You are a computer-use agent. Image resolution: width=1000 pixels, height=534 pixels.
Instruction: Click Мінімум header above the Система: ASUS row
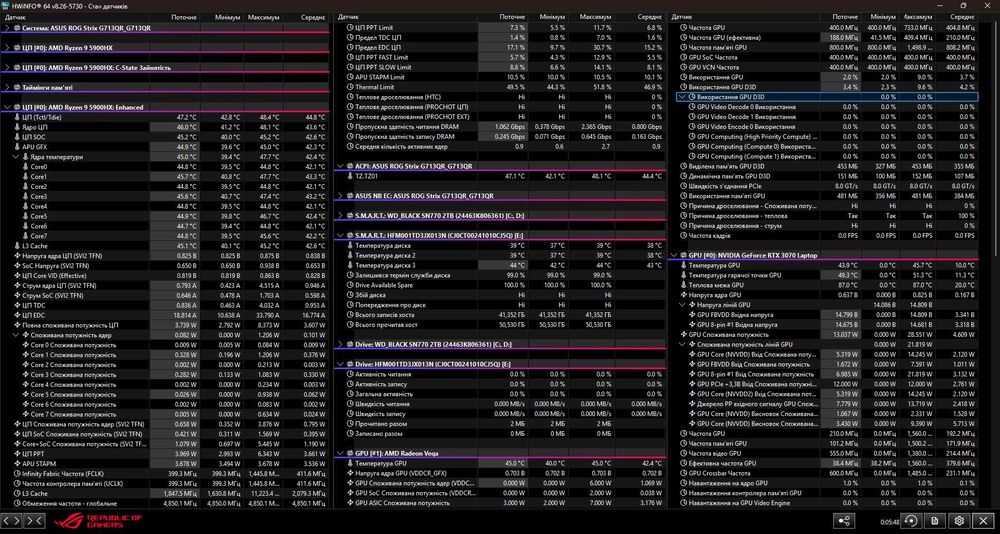point(229,17)
